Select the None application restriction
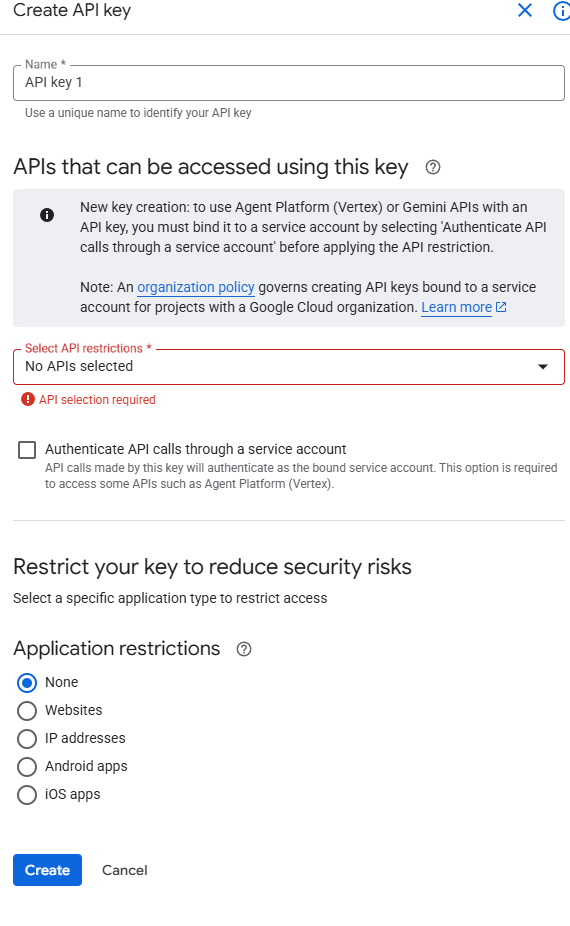The image size is (570, 926). (27, 683)
